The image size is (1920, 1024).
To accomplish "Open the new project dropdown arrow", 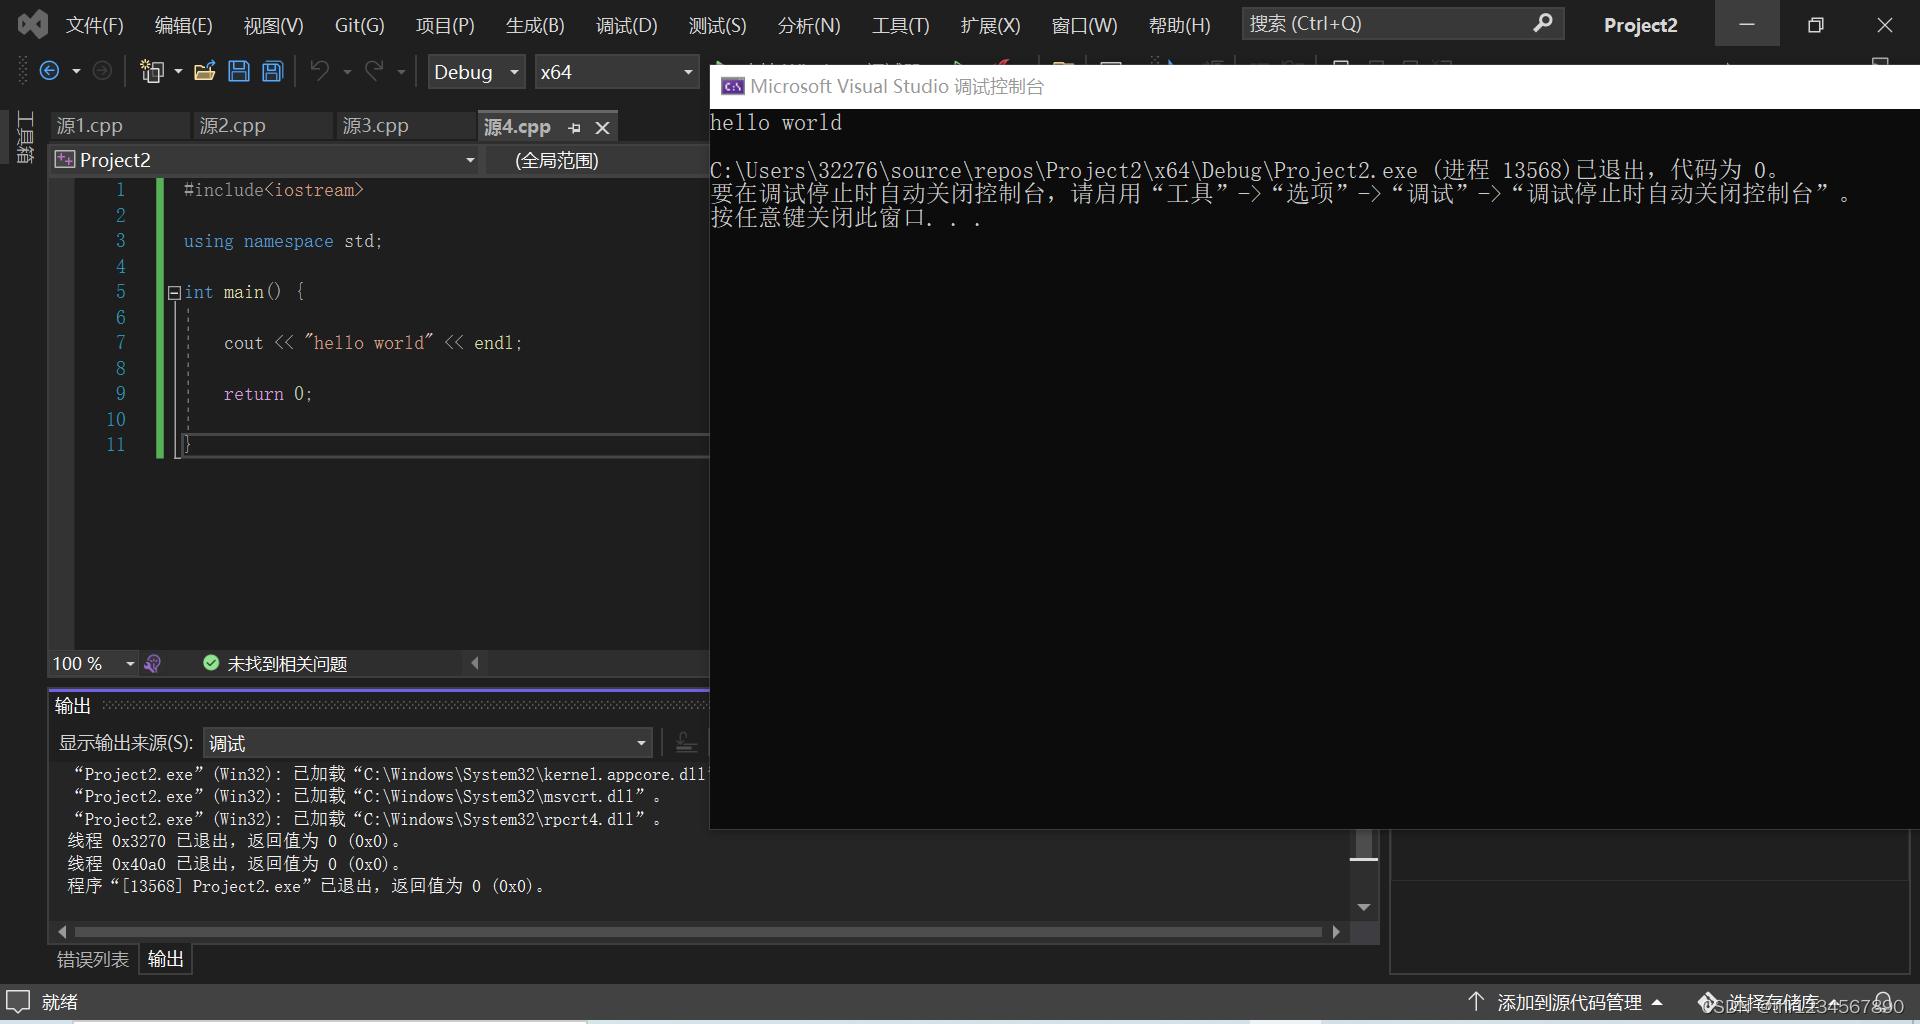I will point(178,71).
